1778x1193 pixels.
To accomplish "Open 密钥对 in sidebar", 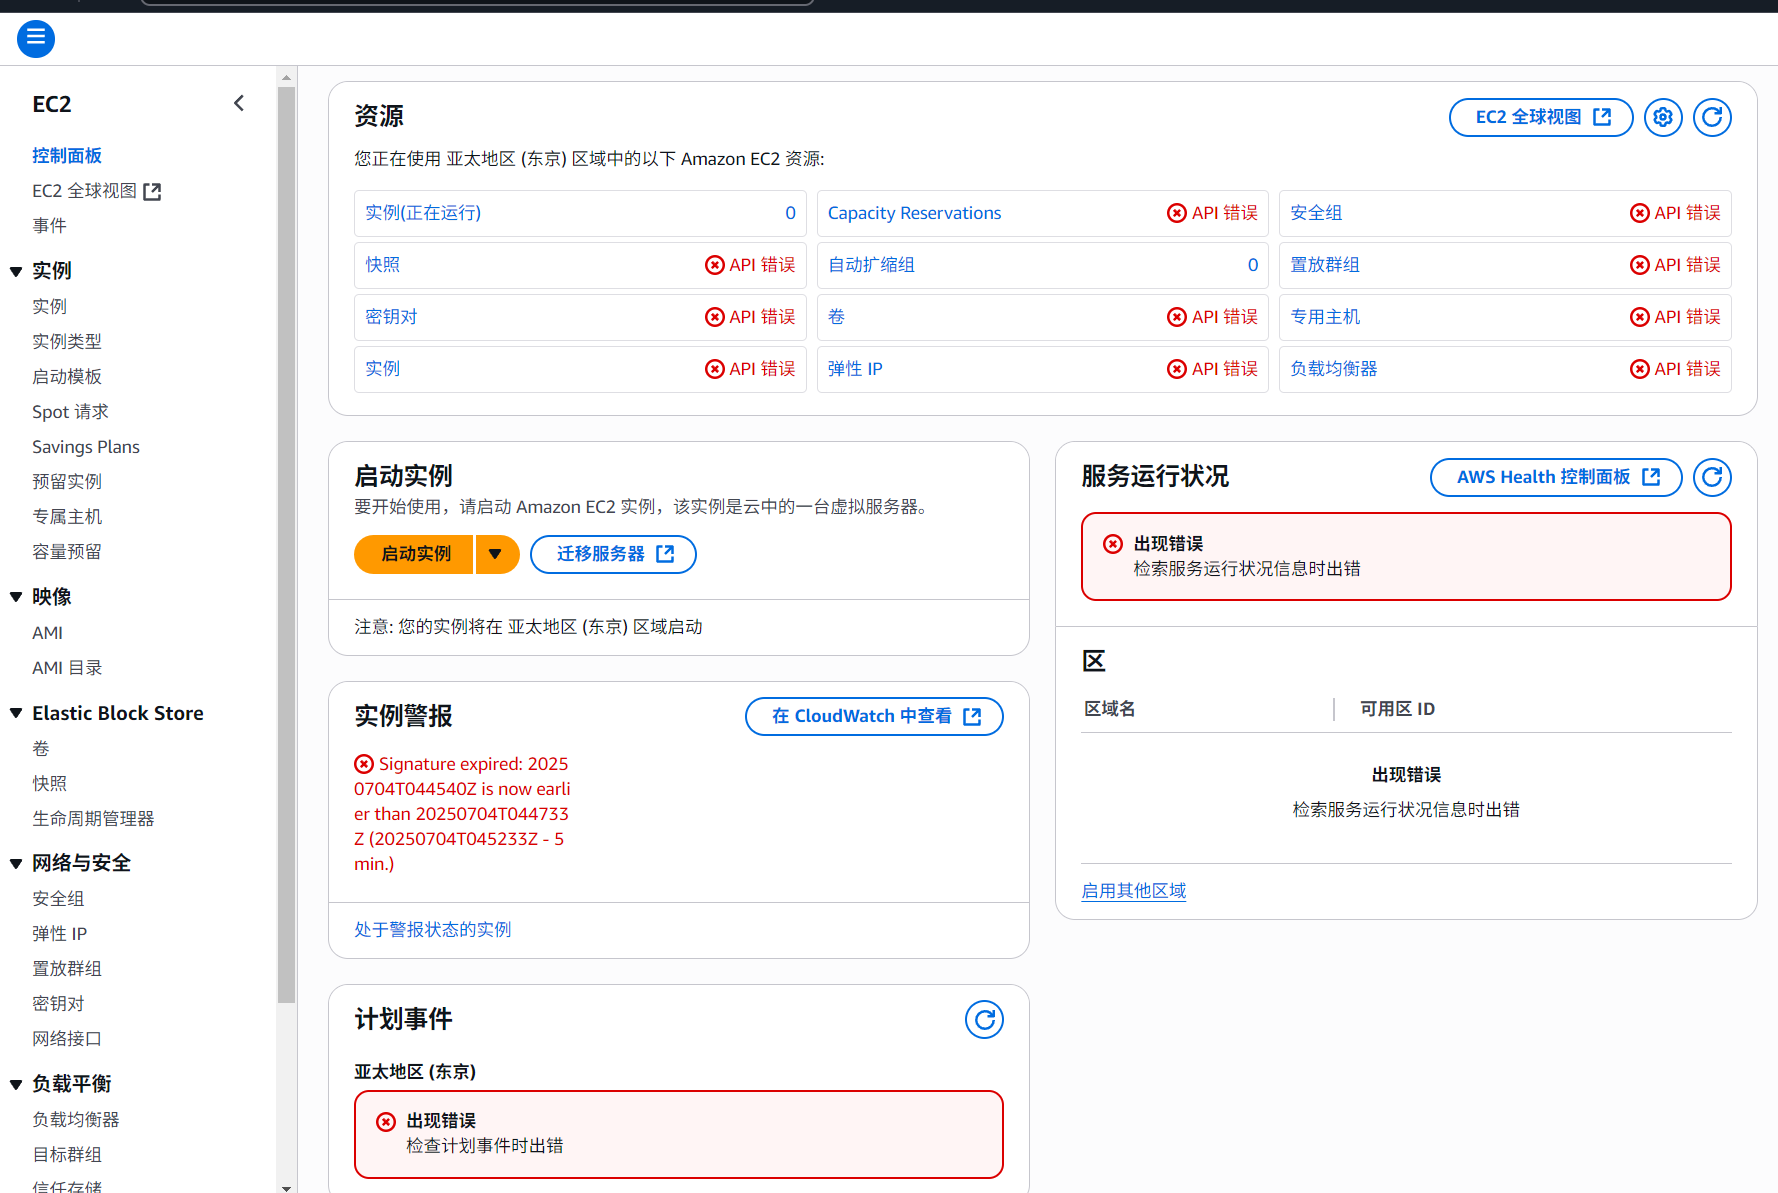I will (58, 1003).
